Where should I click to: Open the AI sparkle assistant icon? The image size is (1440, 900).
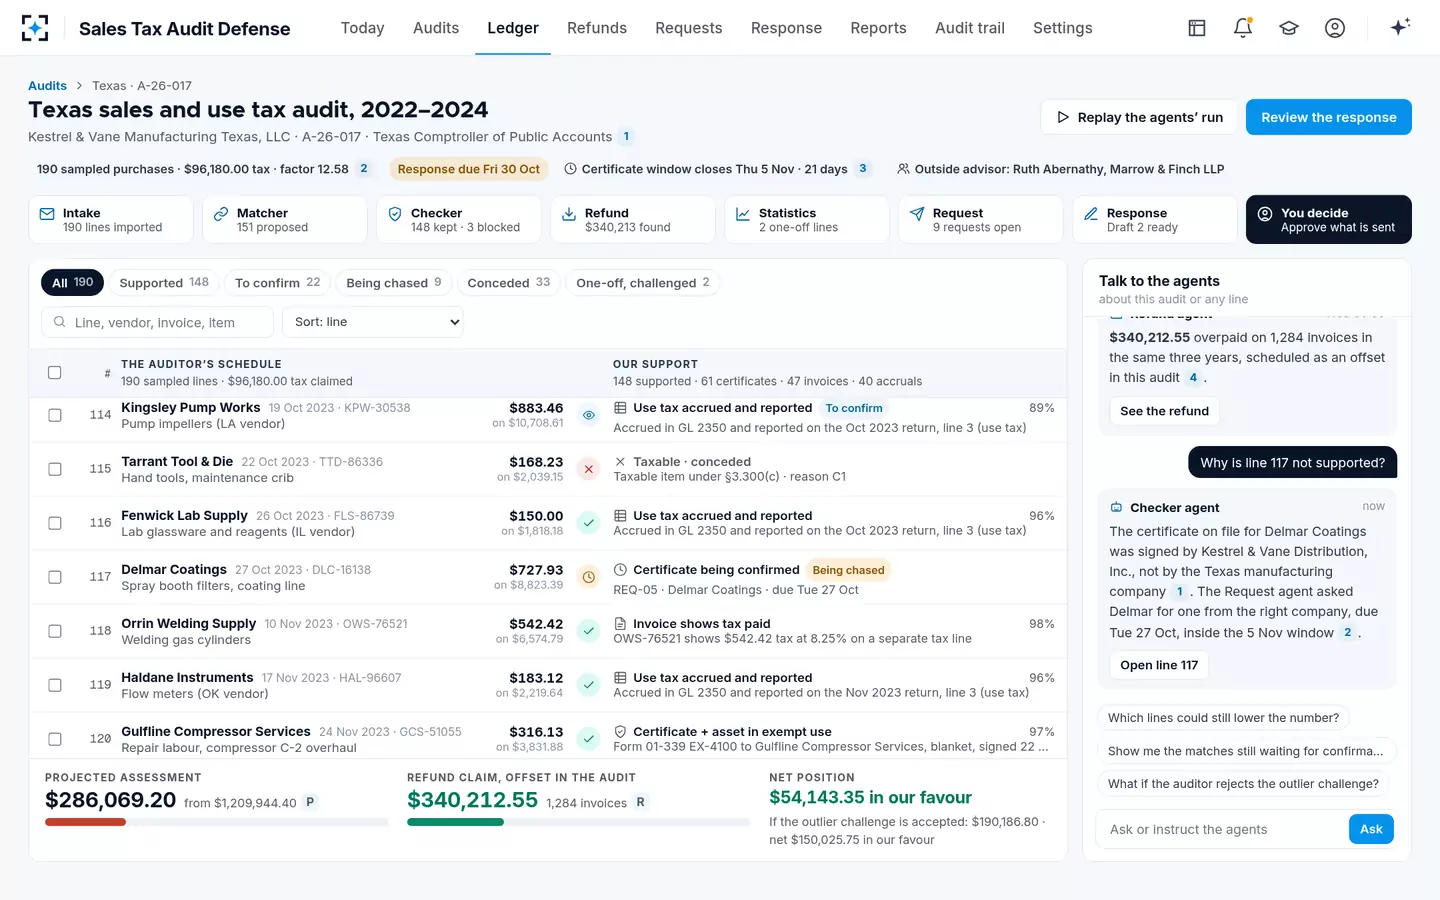point(1400,27)
